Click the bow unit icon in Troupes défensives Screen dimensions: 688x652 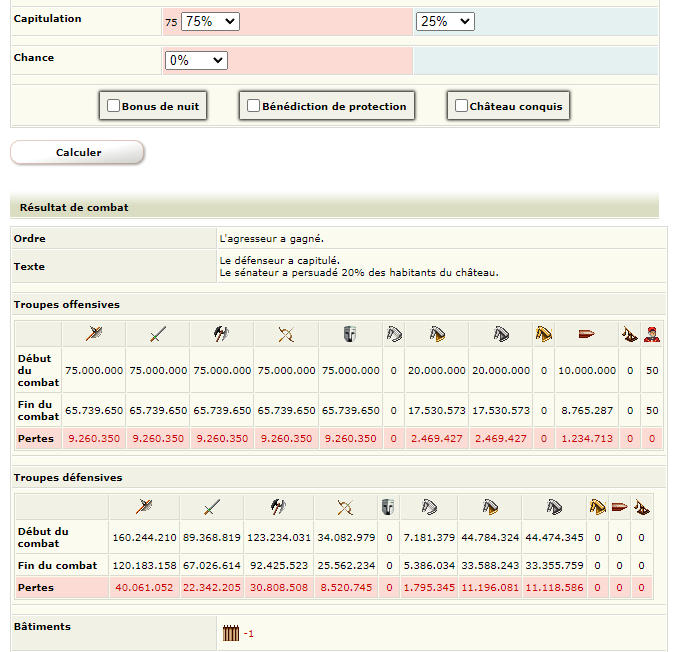(345, 507)
